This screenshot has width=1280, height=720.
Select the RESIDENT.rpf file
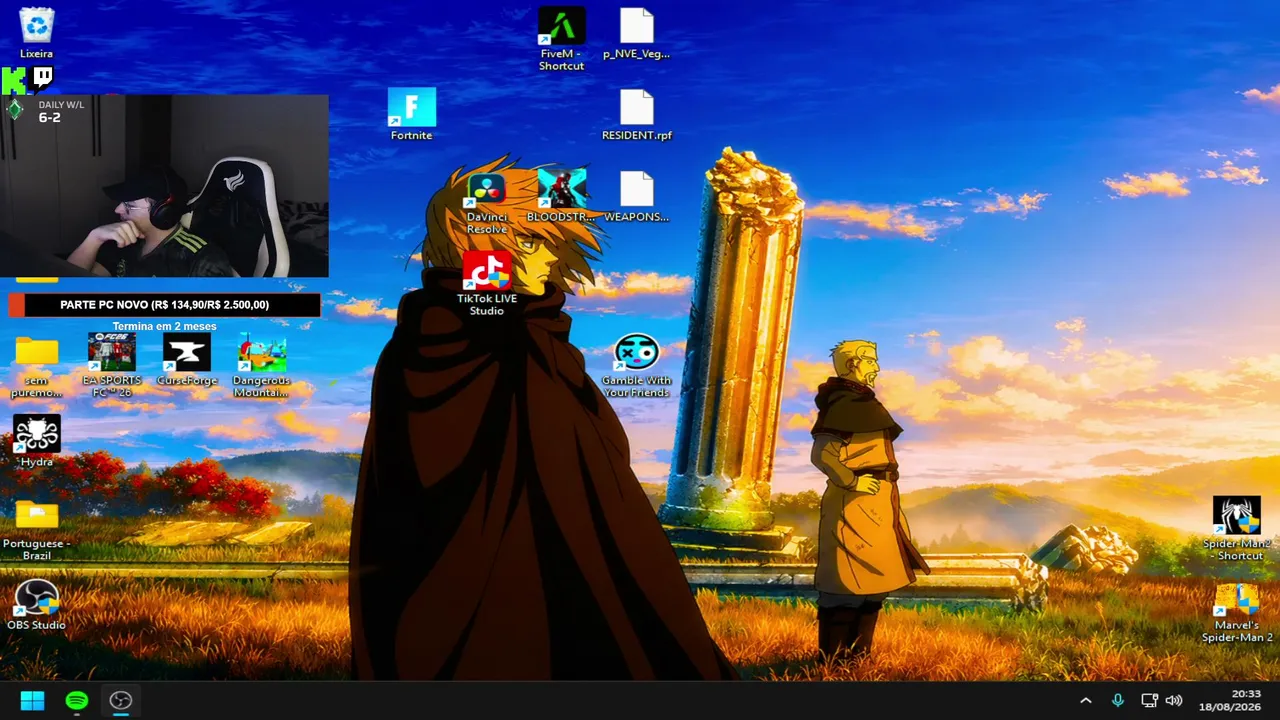[636, 114]
